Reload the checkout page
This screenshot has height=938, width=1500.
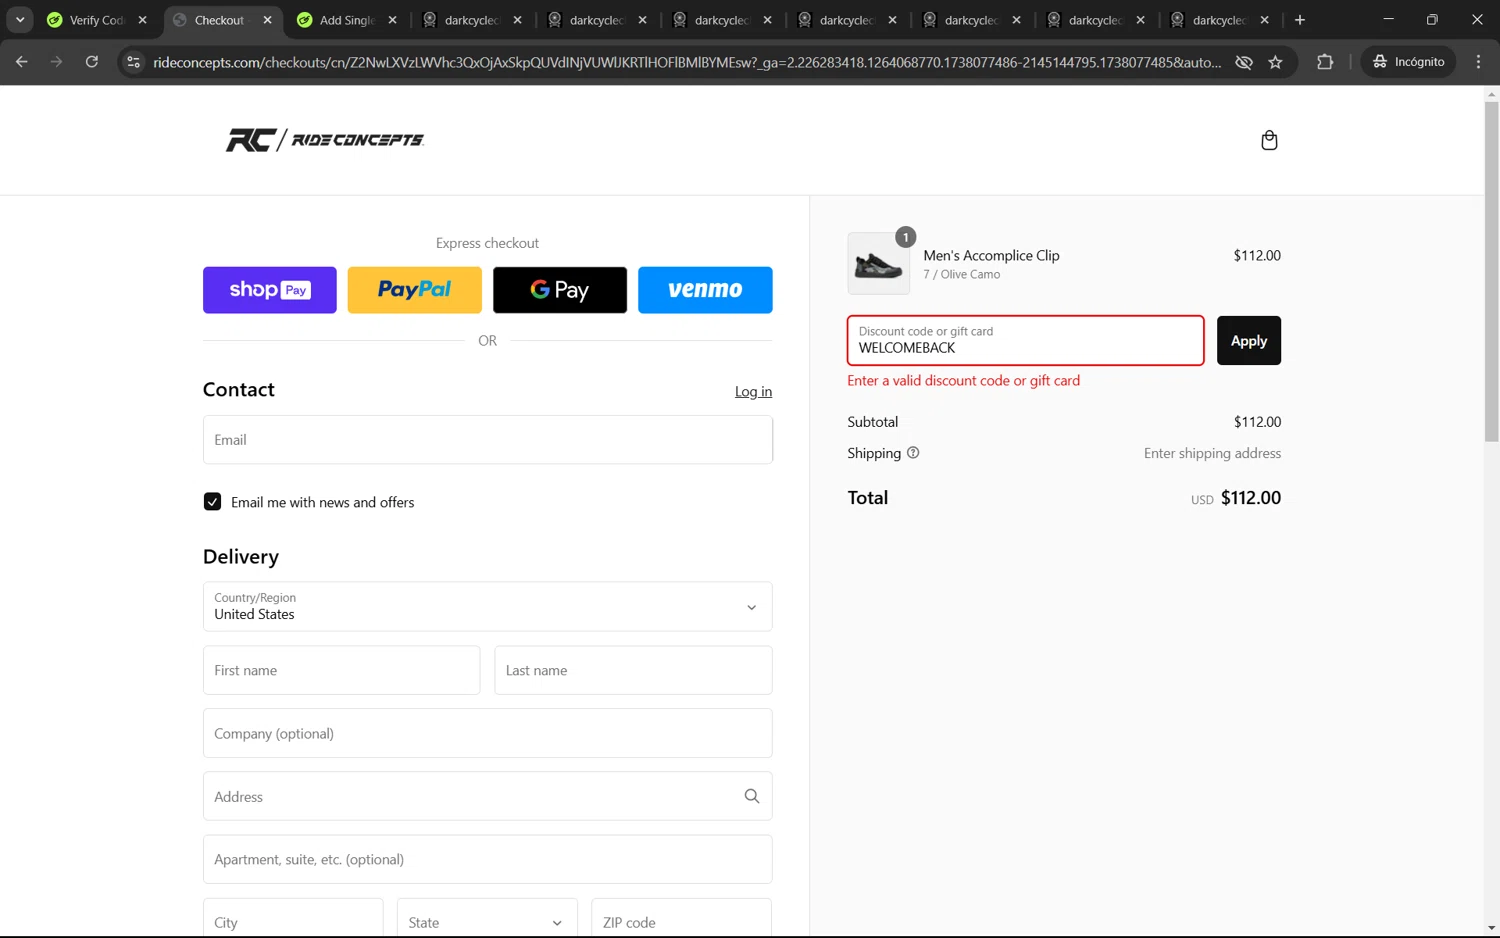pos(92,62)
